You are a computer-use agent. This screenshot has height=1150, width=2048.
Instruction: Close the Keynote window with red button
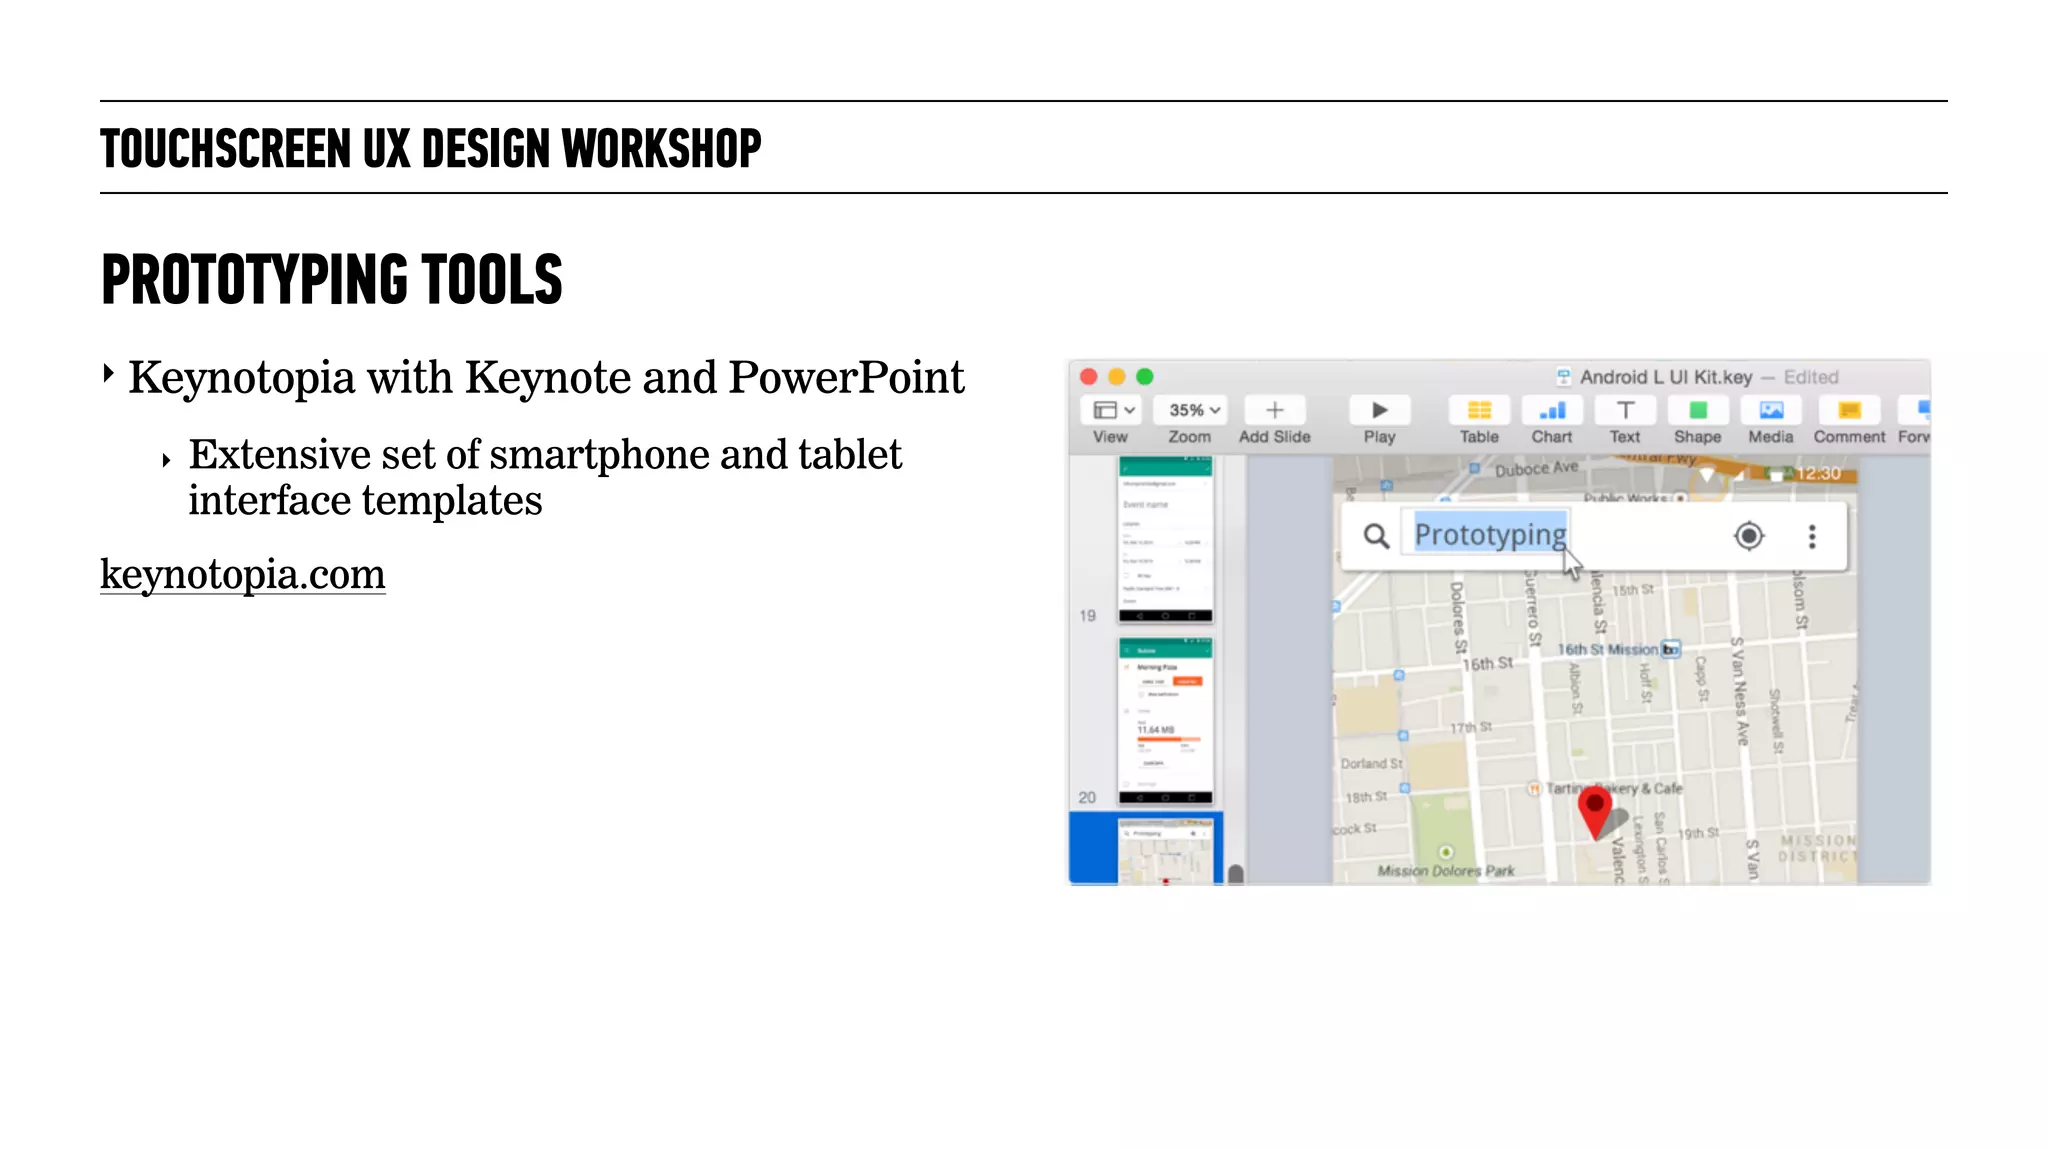1089,377
